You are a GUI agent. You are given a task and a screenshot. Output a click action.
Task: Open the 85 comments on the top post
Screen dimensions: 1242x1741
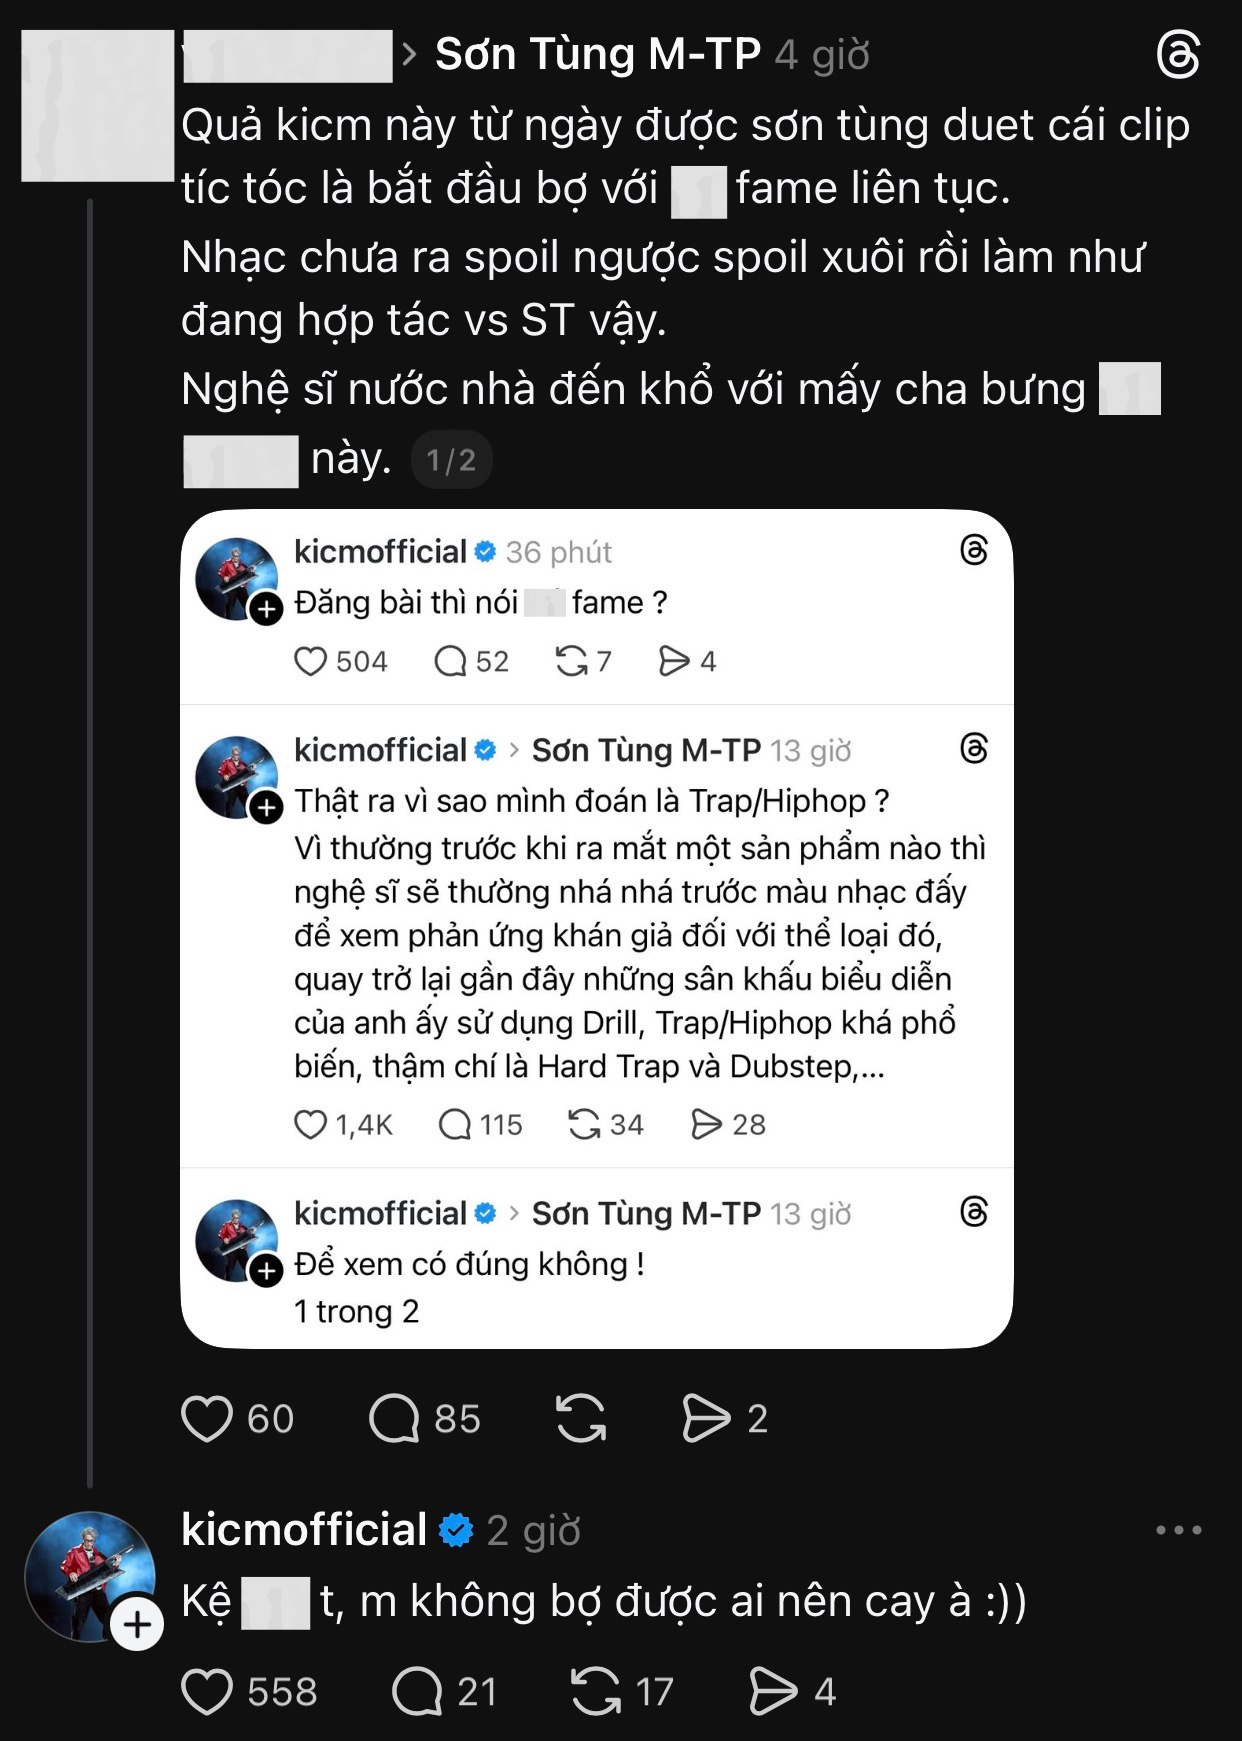[x=394, y=1419]
